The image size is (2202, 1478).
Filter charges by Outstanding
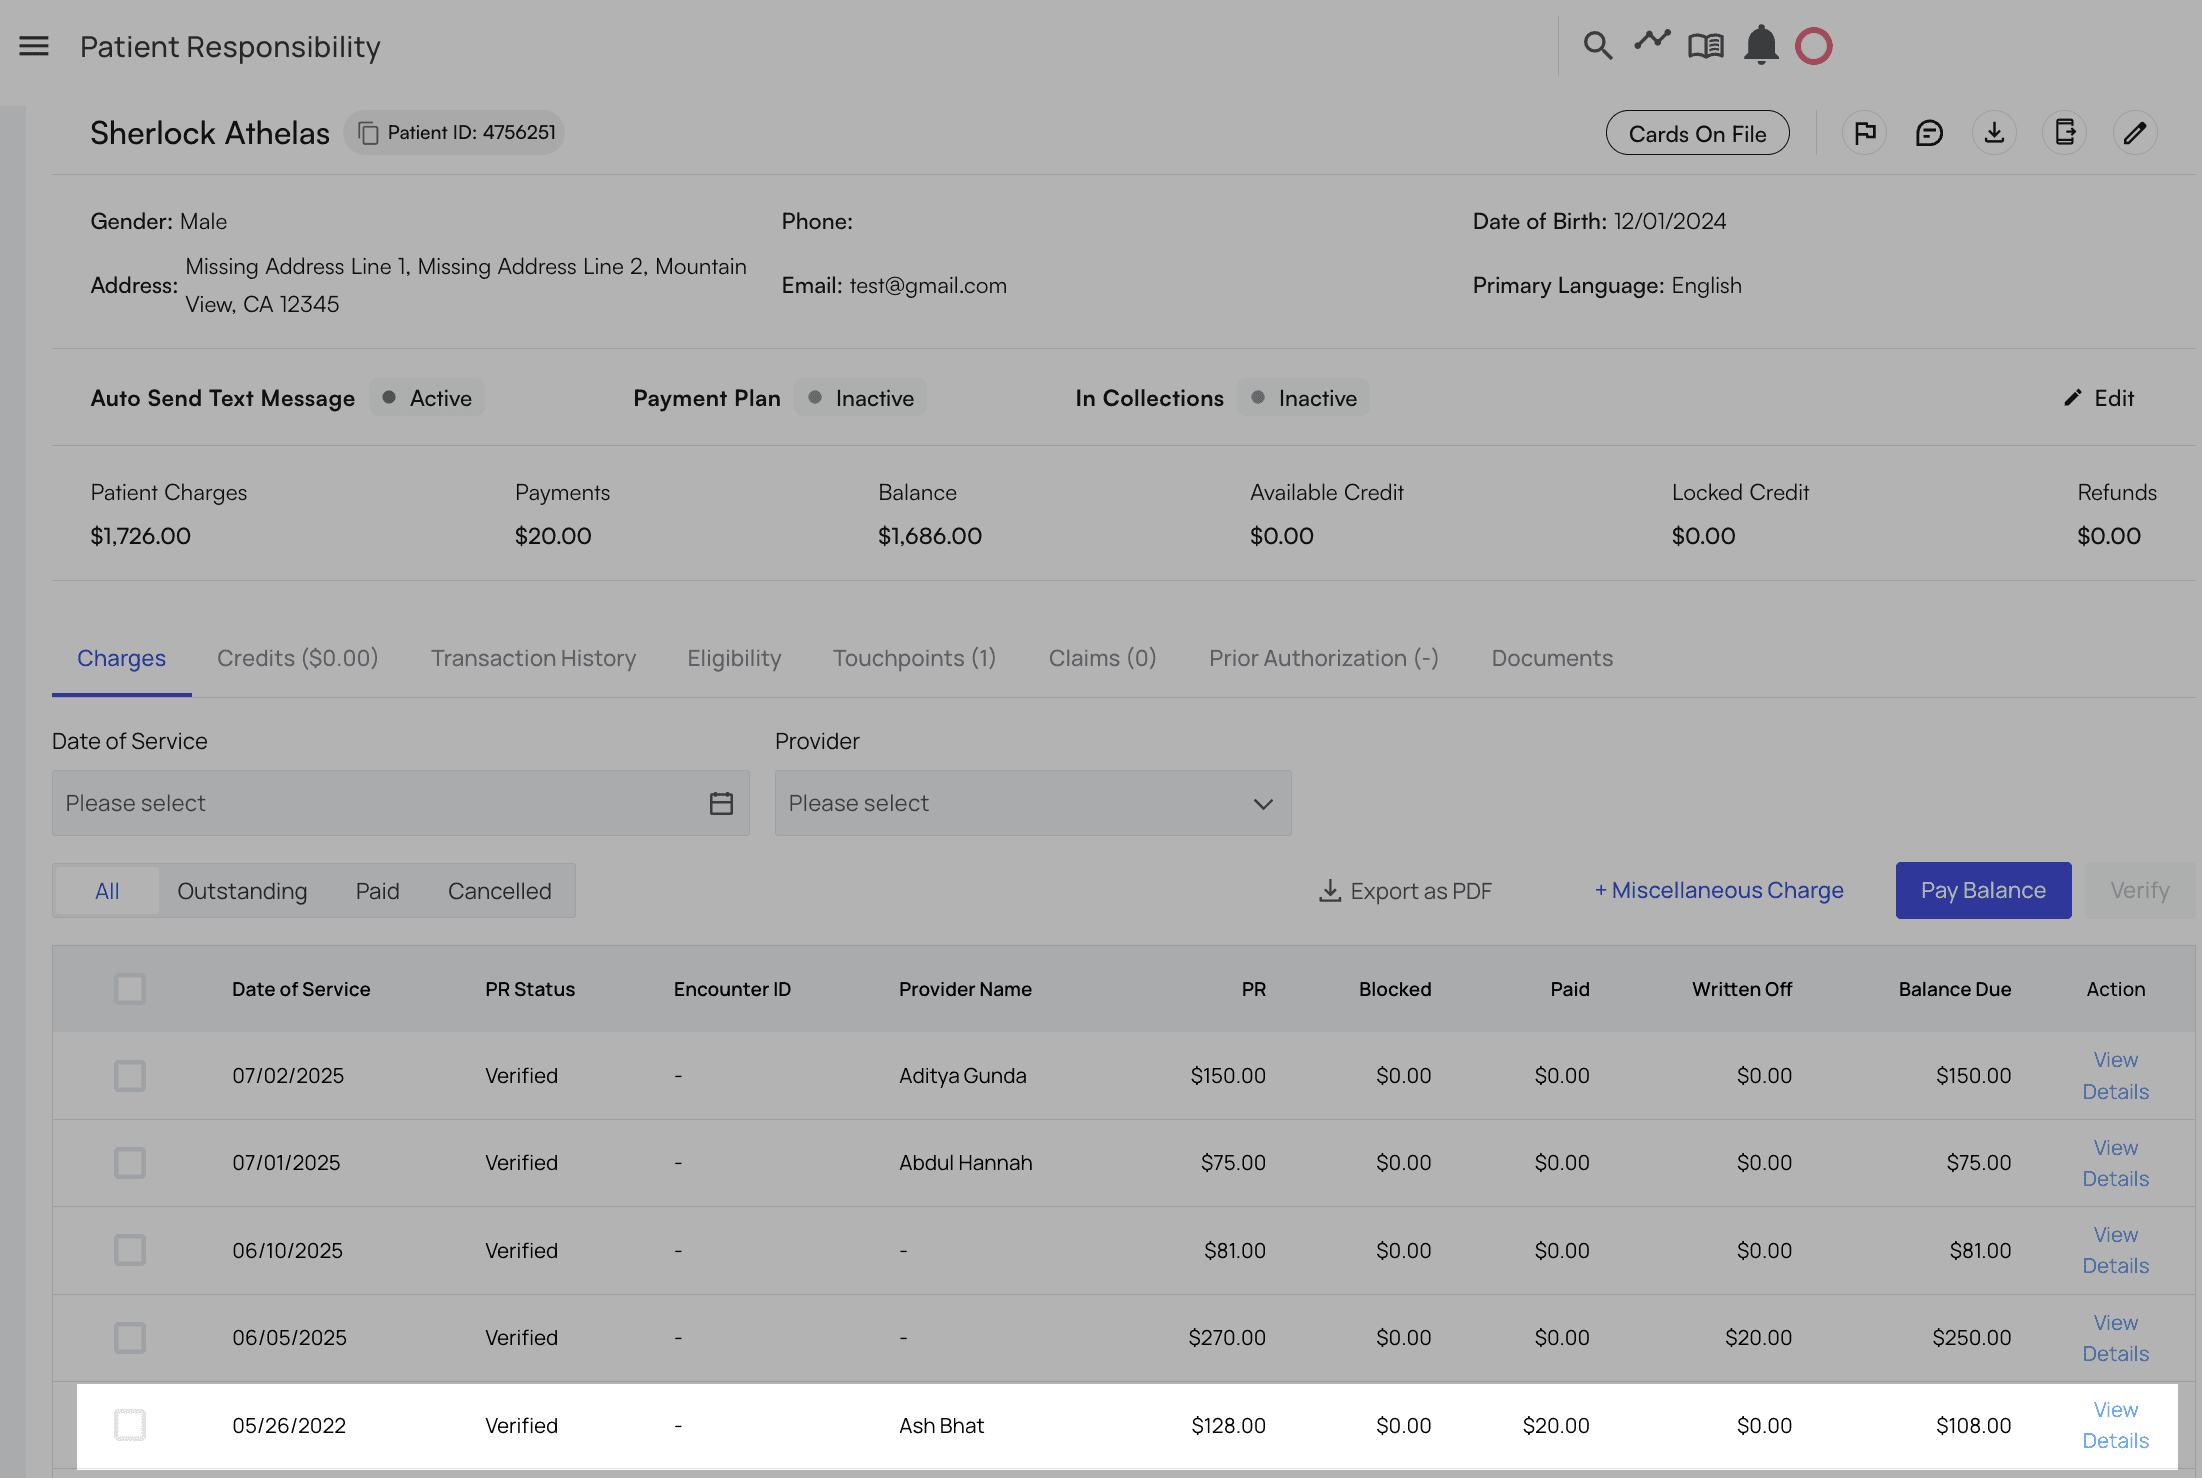click(242, 891)
